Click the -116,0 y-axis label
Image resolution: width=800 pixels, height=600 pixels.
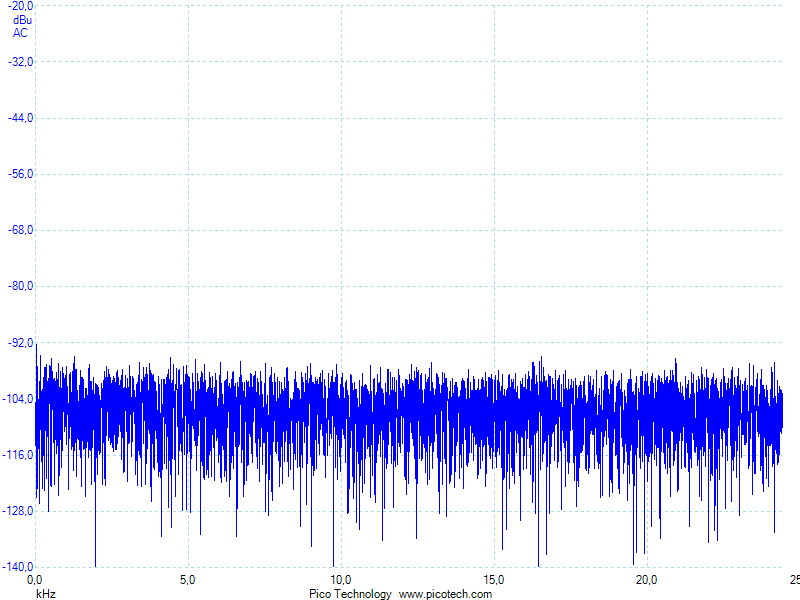(18, 455)
